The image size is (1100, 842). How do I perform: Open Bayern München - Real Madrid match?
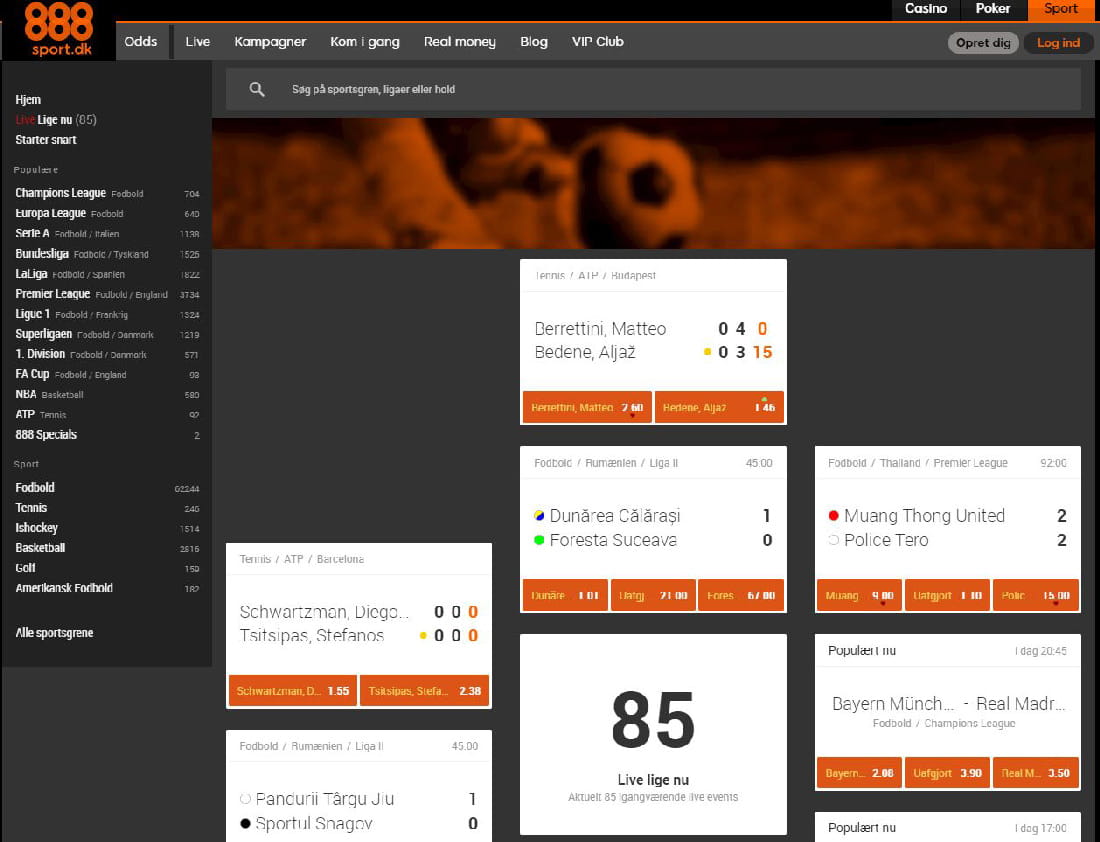[x=948, y=704]
